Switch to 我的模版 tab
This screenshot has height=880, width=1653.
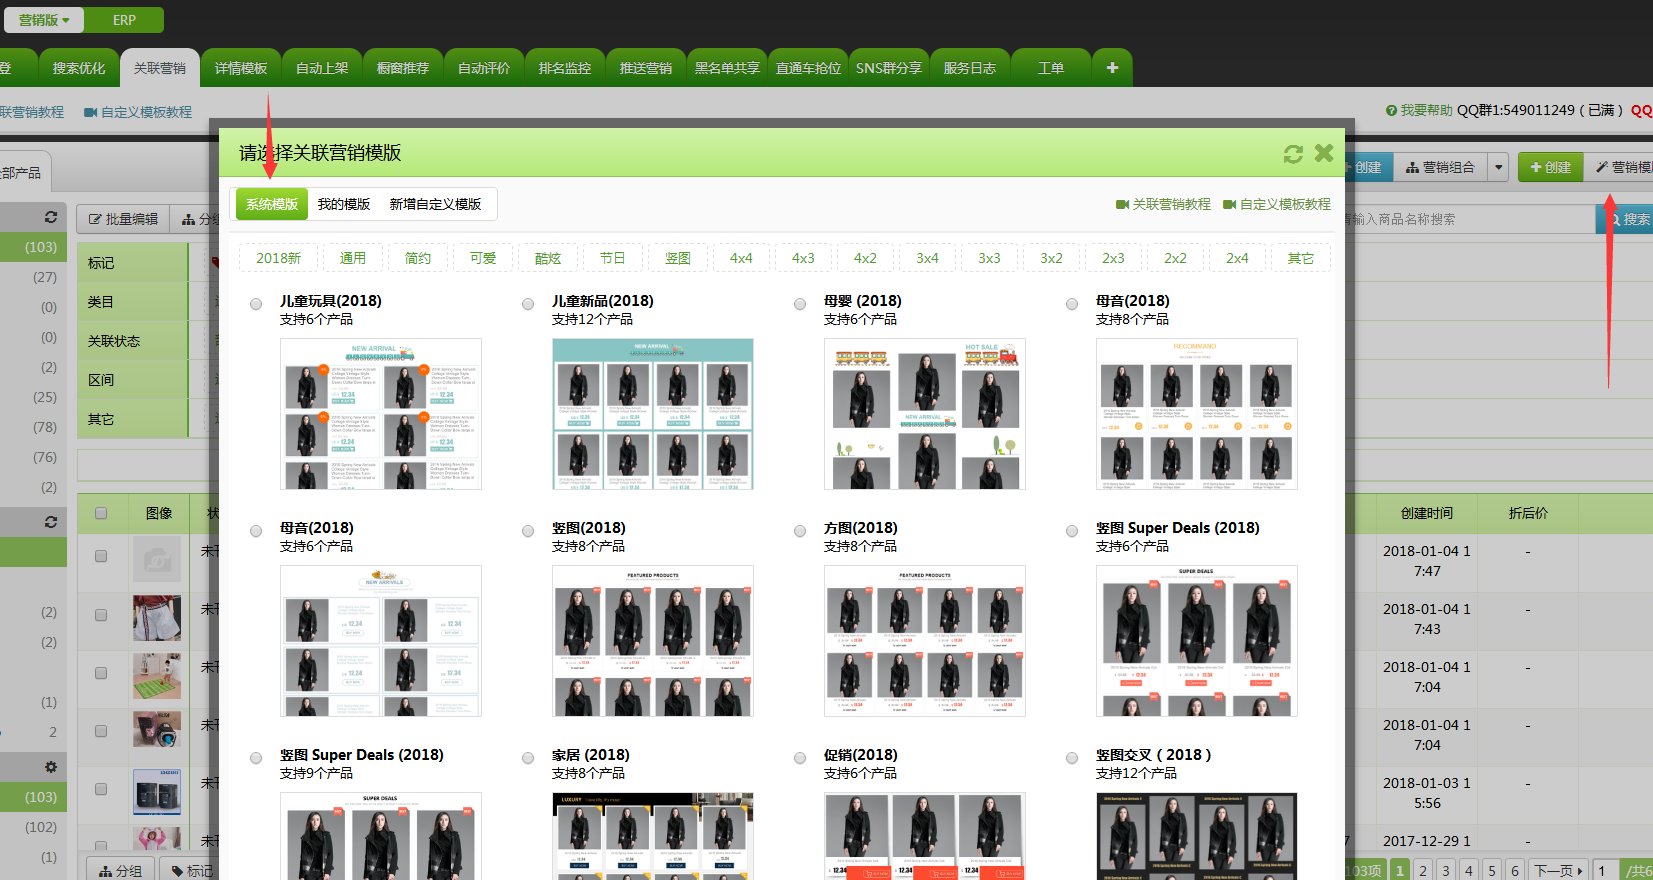pyautogui.click(x=344, y=204)
